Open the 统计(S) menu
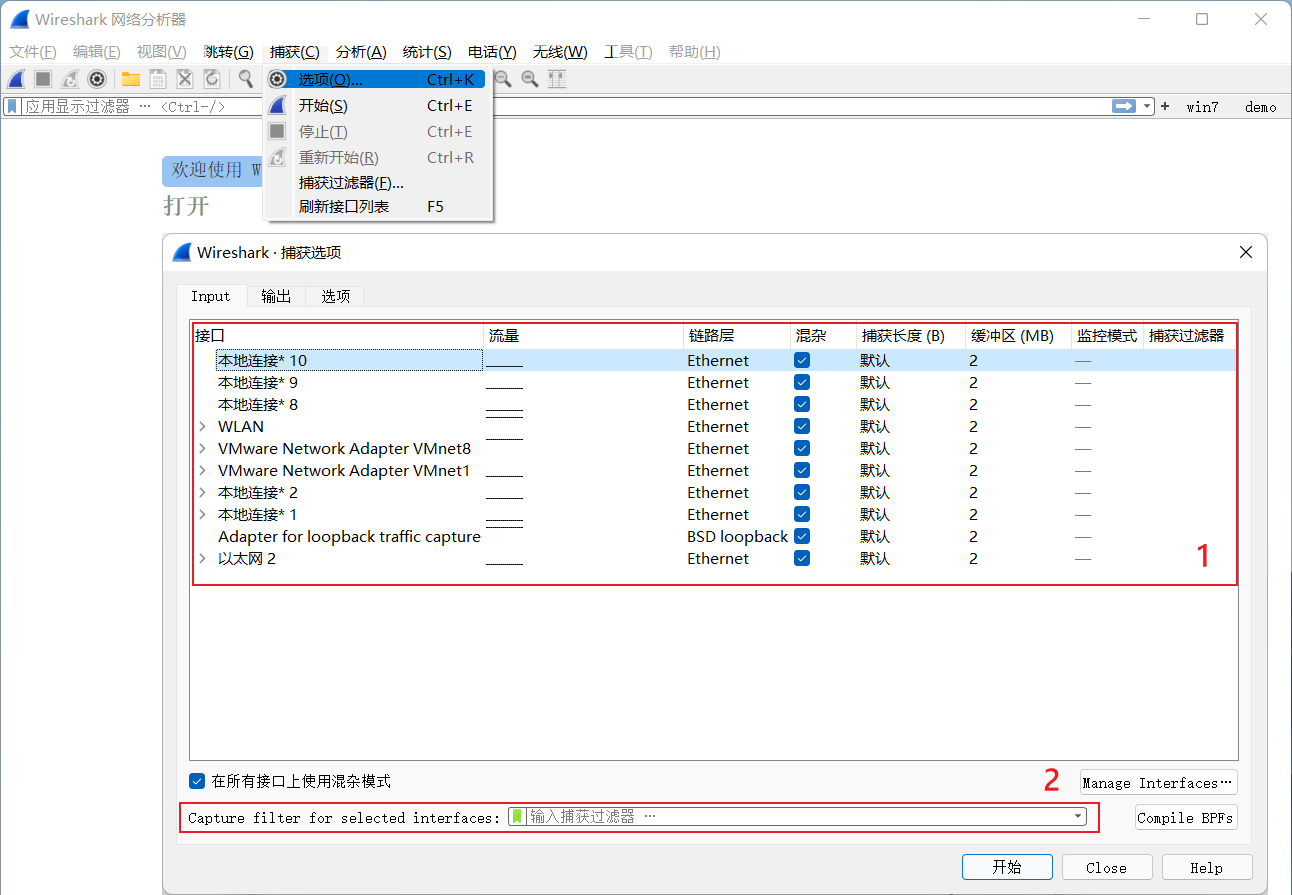This screenshot has height=895, width=1292. [427, 52]
